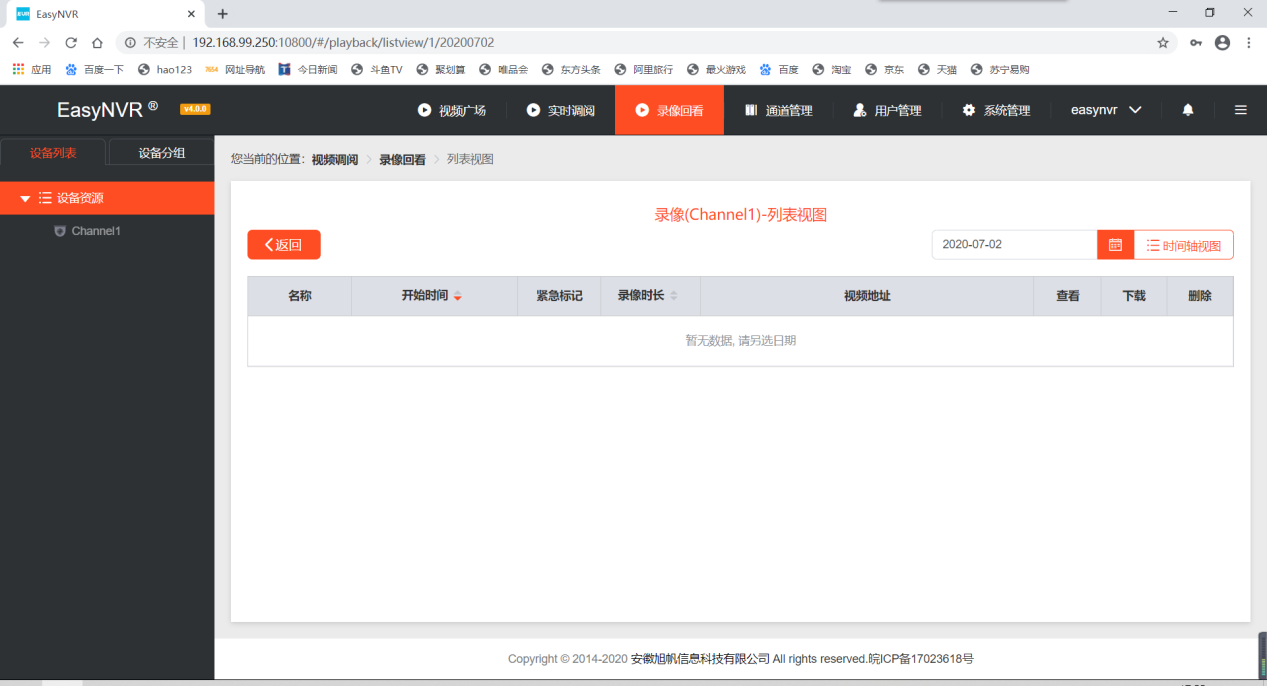This screenshot has height=686, width=1267.
Task: Open 阿里旅行 bookmark
Action: click(644, 70)
